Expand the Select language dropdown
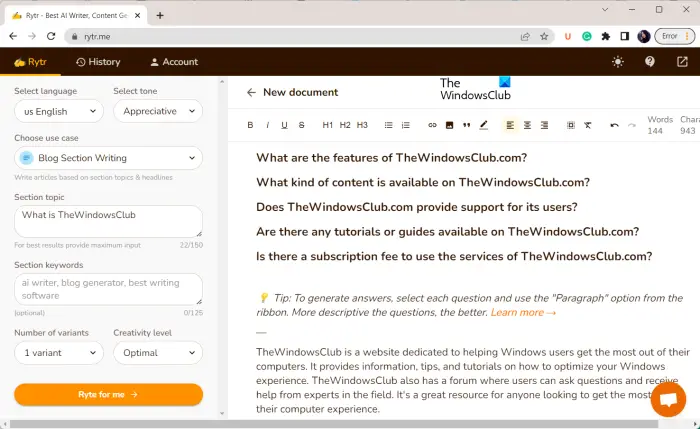Viewport: 700px width, 429px height. pos(59,111)
